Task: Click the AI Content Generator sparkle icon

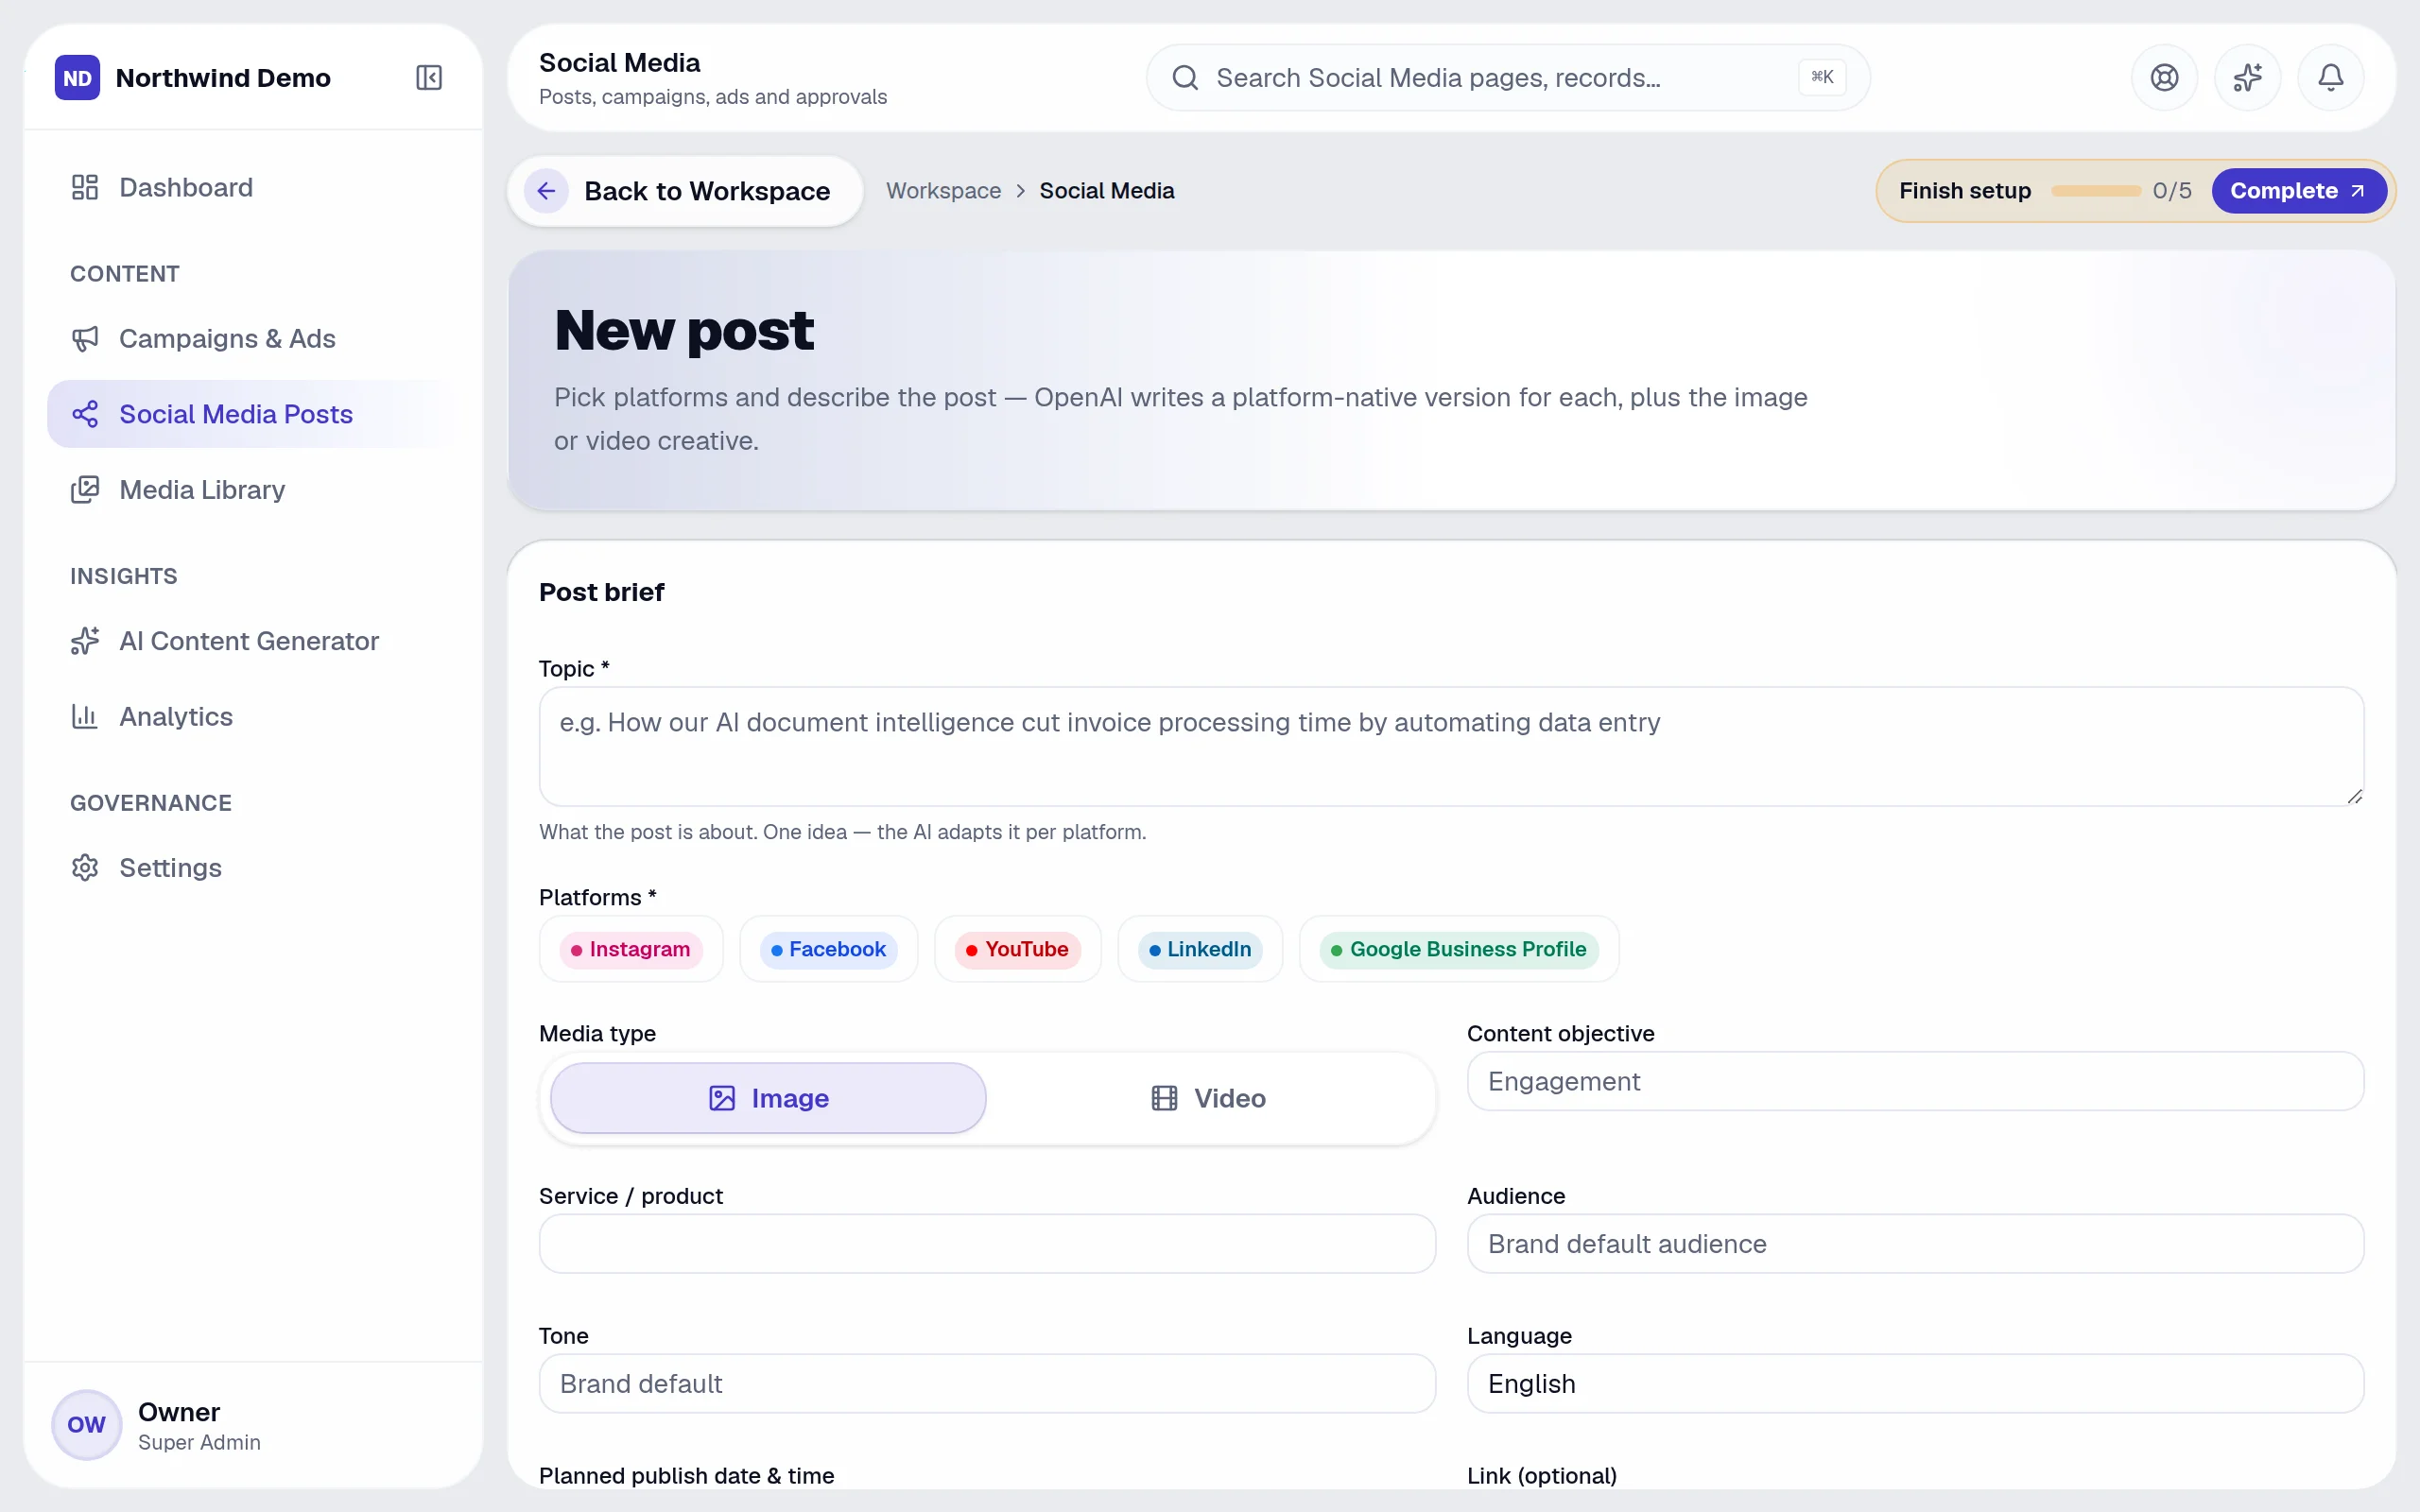Action: click(x=85, y=640)
